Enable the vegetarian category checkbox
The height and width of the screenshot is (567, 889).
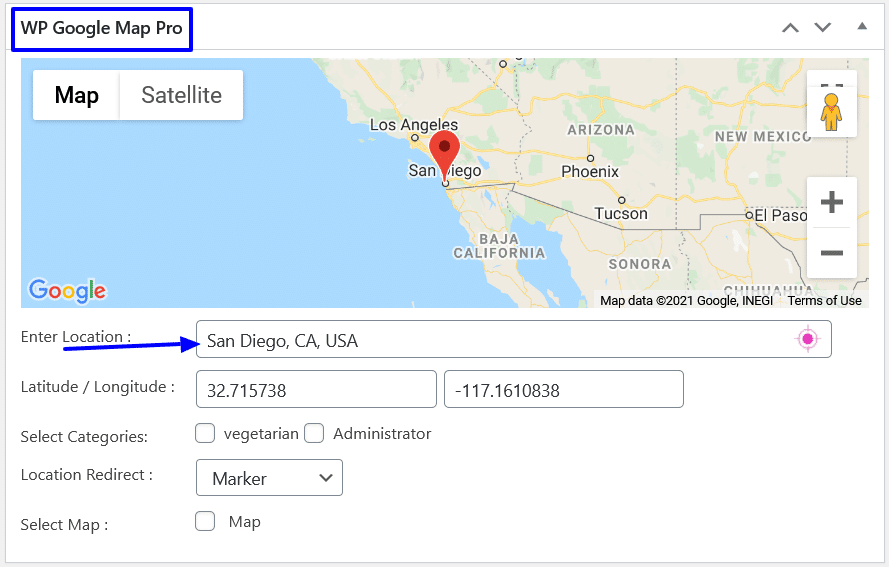(205, 434)
